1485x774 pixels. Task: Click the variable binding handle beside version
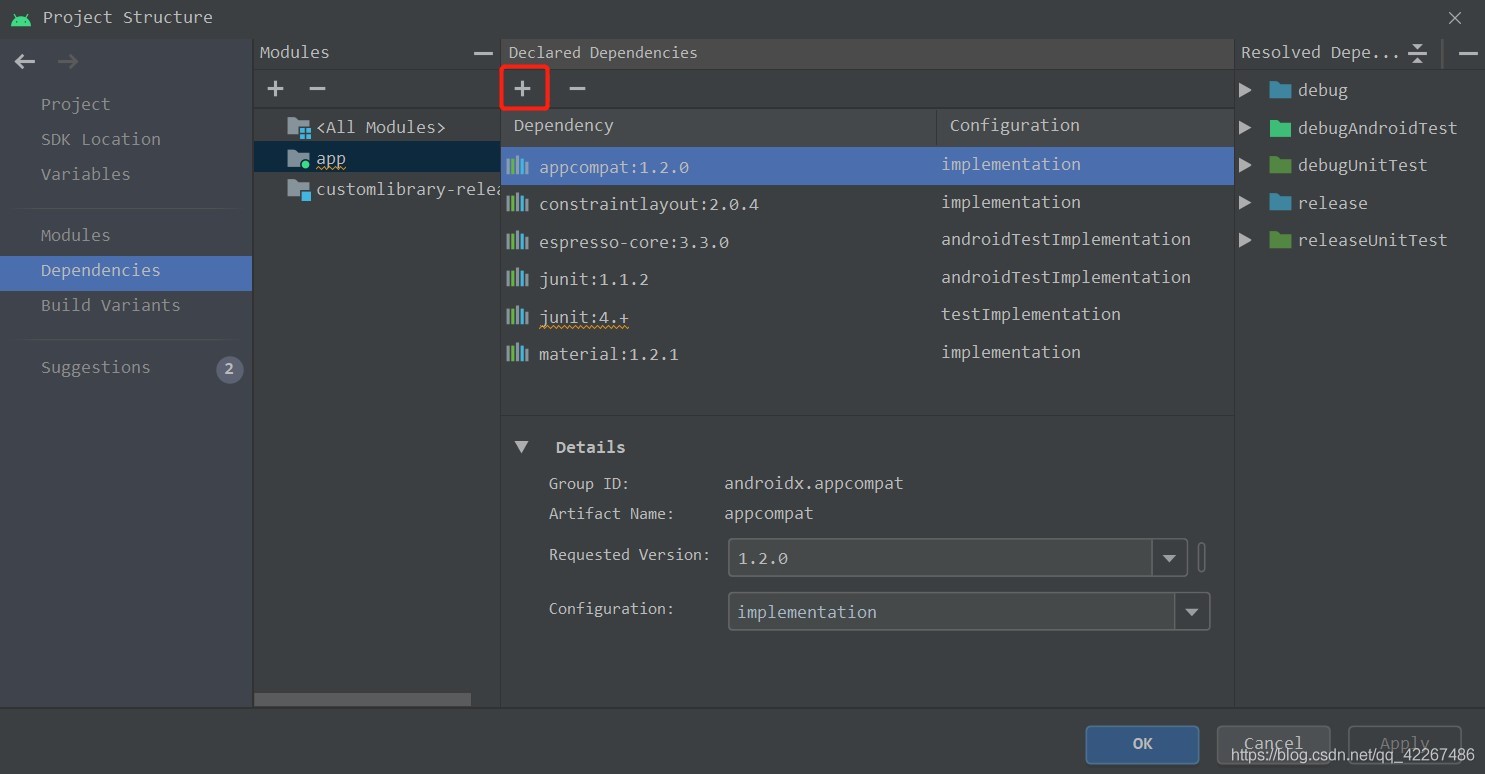coord(1201,557)
